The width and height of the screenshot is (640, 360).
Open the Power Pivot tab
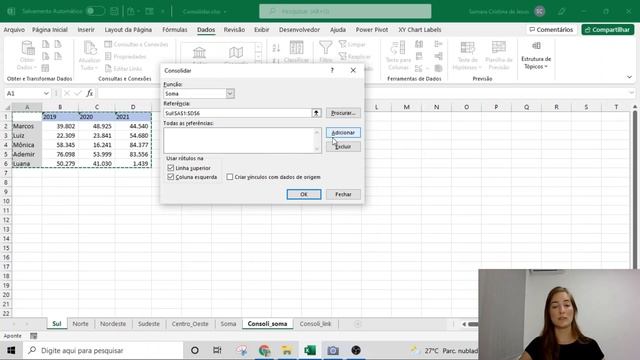(372, 30)
